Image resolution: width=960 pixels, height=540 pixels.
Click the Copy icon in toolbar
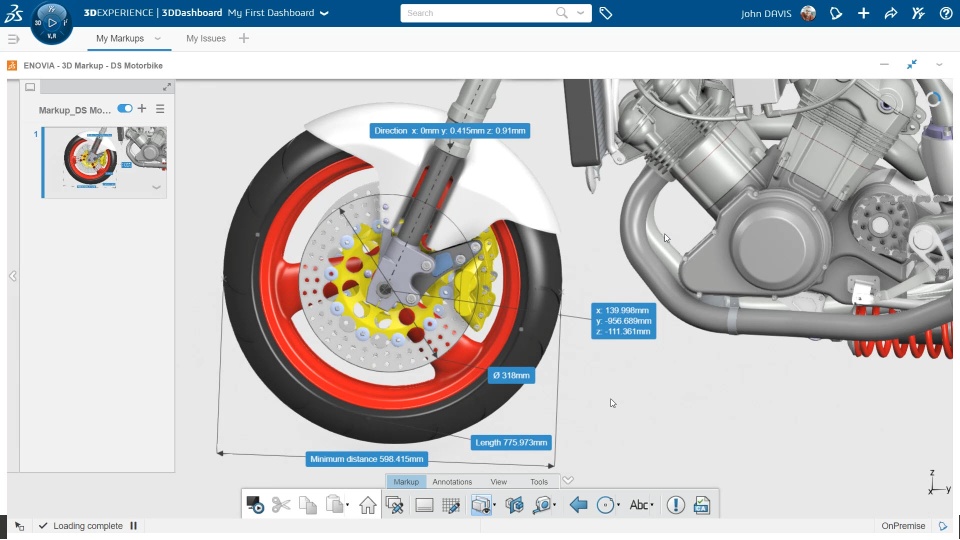[x=308, y=505]
